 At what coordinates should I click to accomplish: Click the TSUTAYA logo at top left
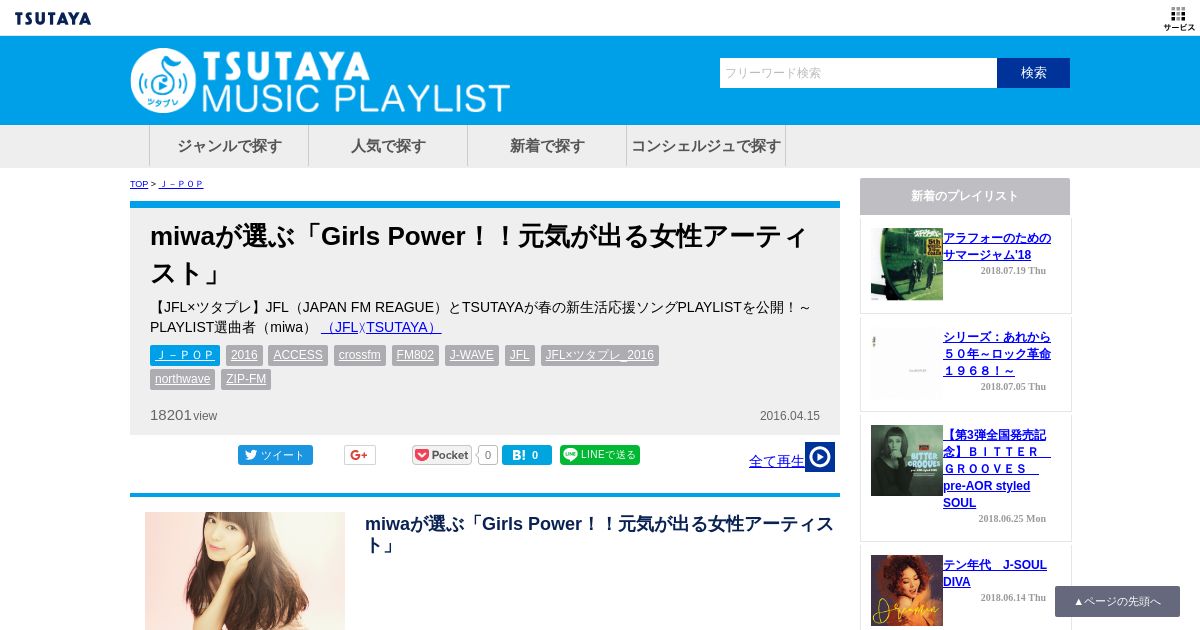pos(53,18)
